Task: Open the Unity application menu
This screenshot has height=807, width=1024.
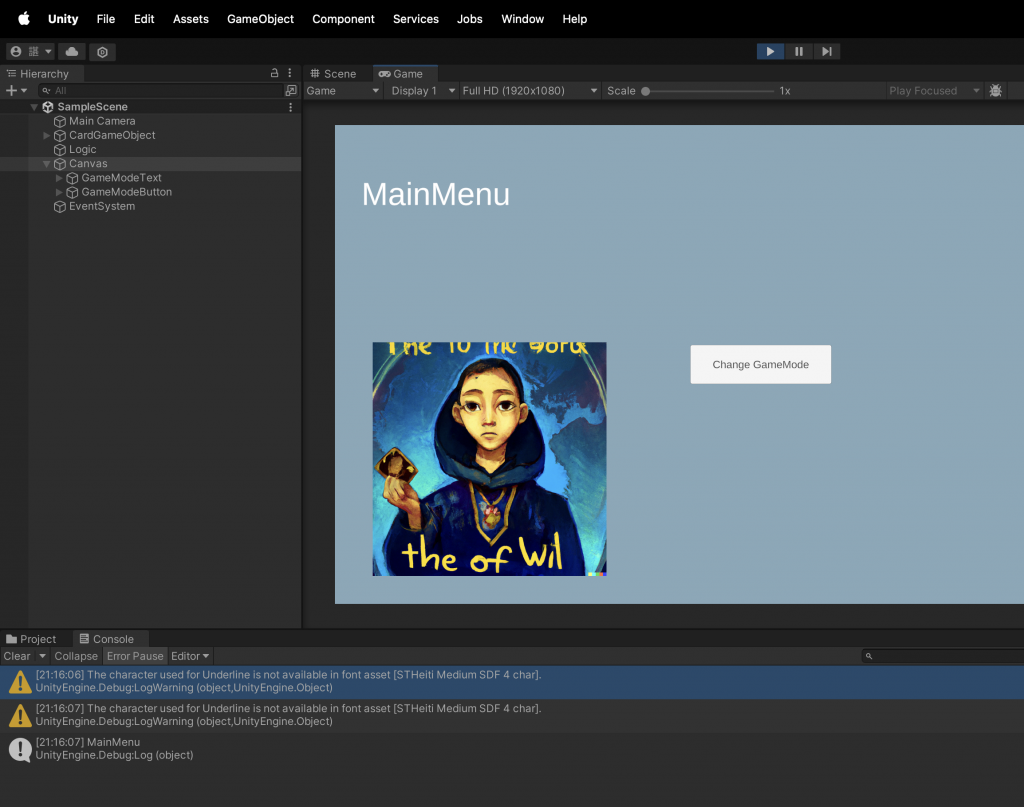Action: pos(63,19)
